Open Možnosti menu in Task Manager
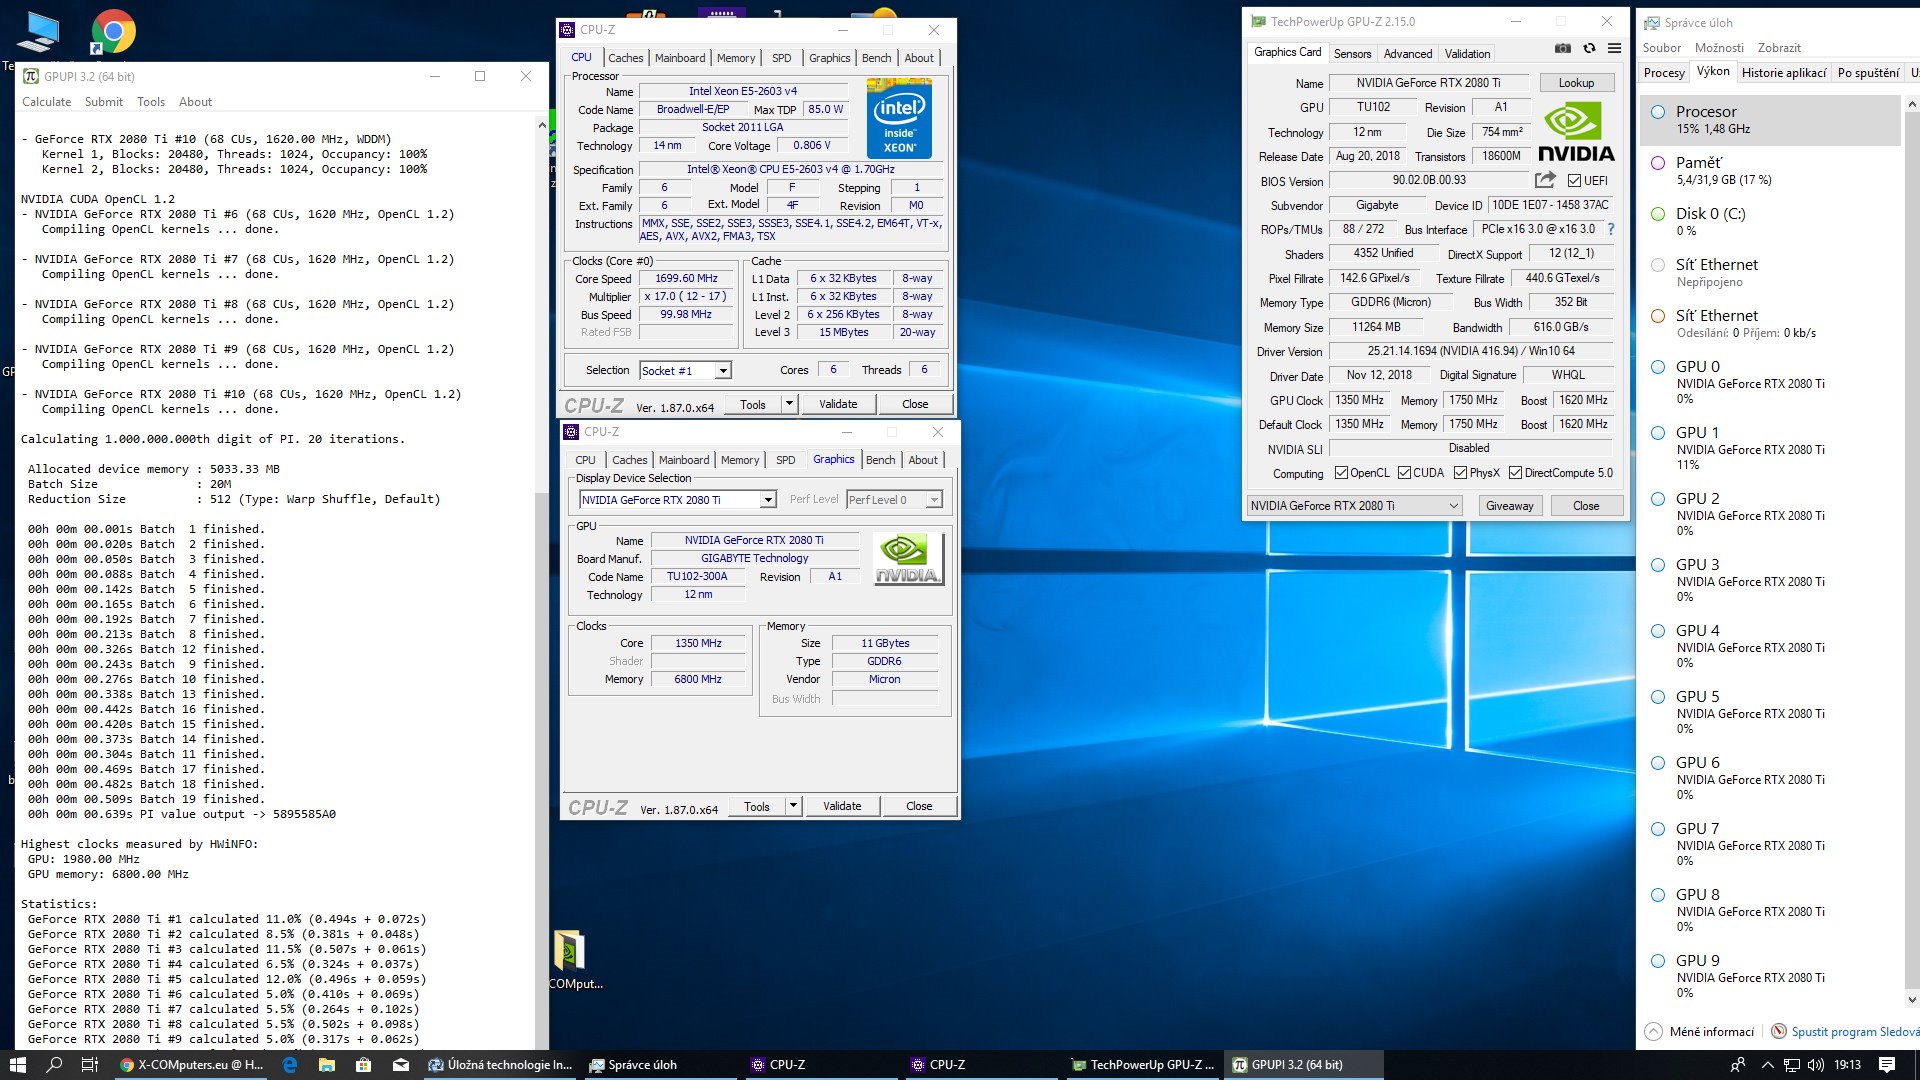Screen dimensions: 1920x1080 click(1719, 48)
